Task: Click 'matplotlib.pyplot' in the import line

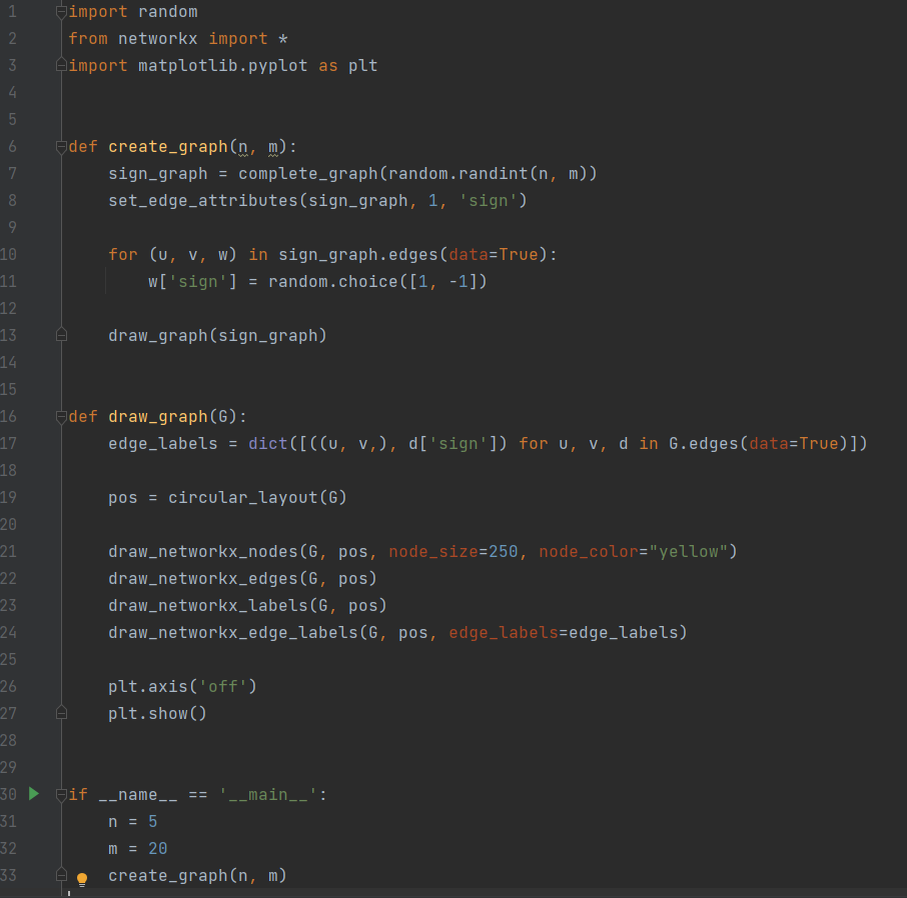Action: pyautogui.click(x=223, y=65)
